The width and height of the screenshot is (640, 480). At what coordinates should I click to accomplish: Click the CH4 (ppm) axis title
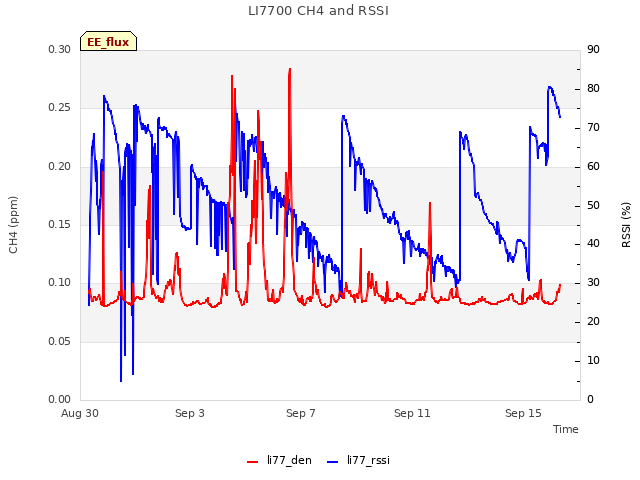(x=13, y=225)
